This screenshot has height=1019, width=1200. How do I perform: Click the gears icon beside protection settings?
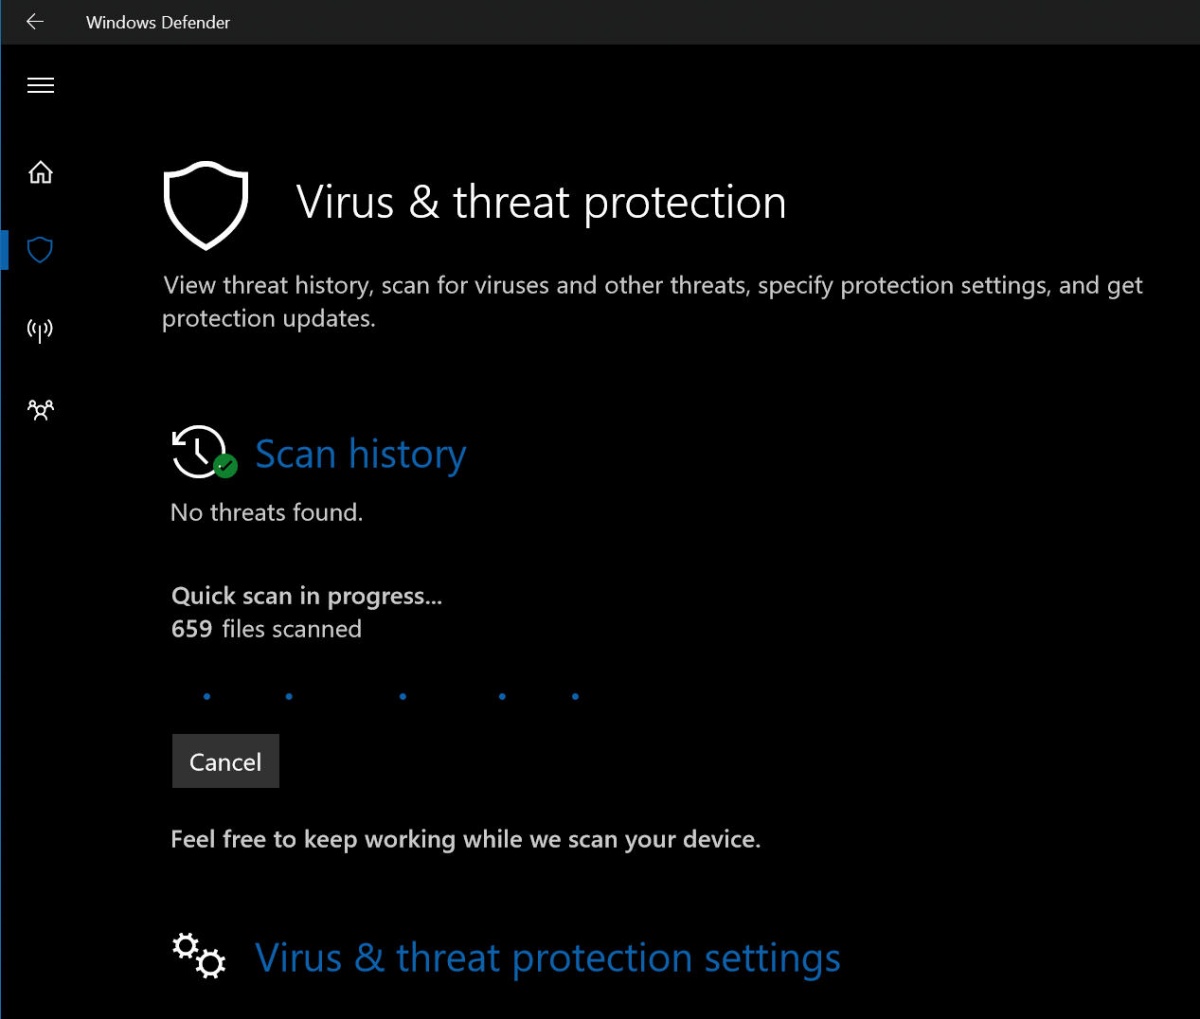[199, 956]
